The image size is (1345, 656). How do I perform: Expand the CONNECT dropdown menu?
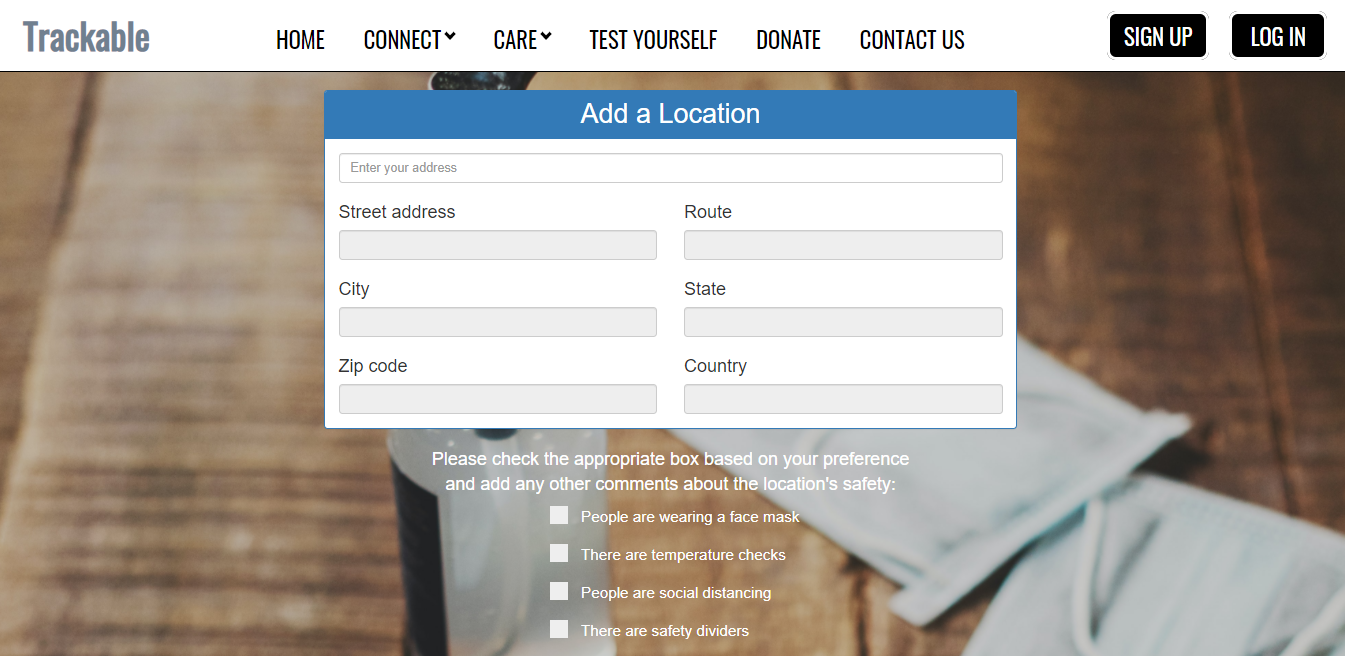click(x=409, y=40)
